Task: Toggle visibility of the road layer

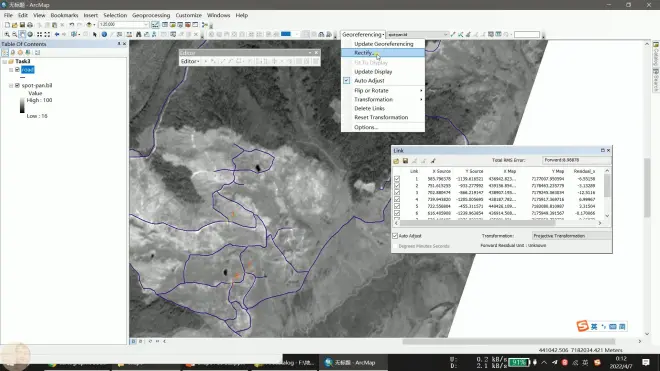Action: 17,69
